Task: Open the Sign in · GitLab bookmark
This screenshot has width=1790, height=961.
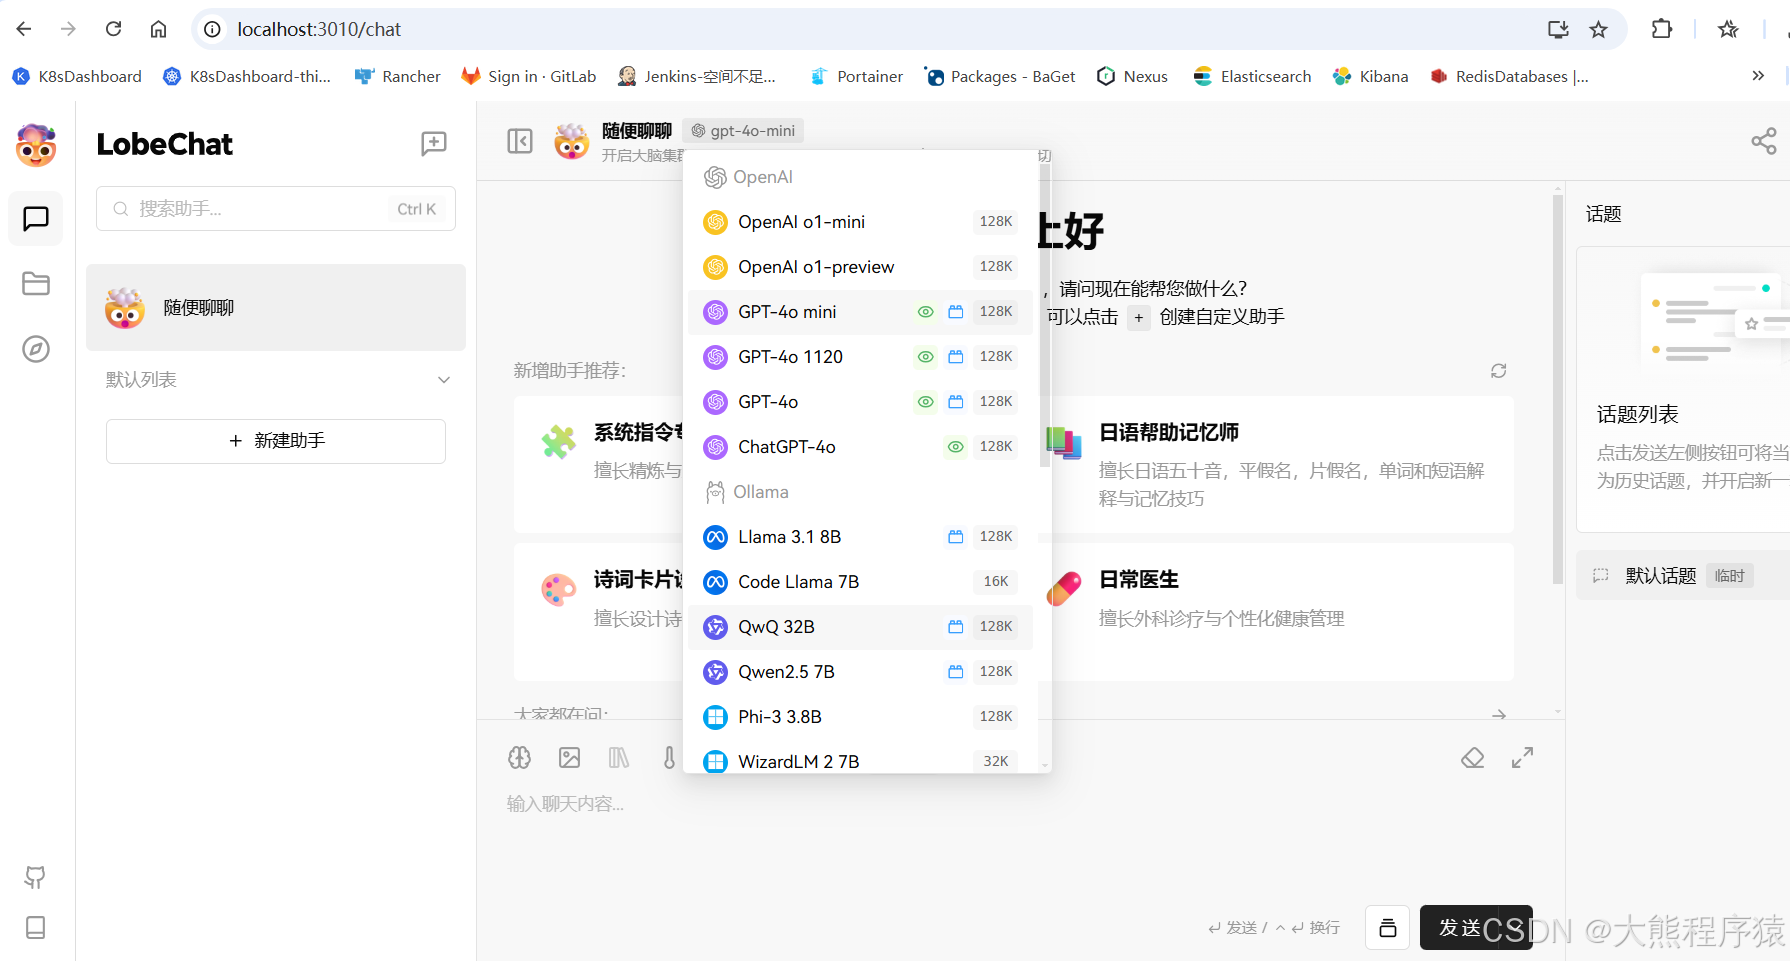Action: click(528, 76)
